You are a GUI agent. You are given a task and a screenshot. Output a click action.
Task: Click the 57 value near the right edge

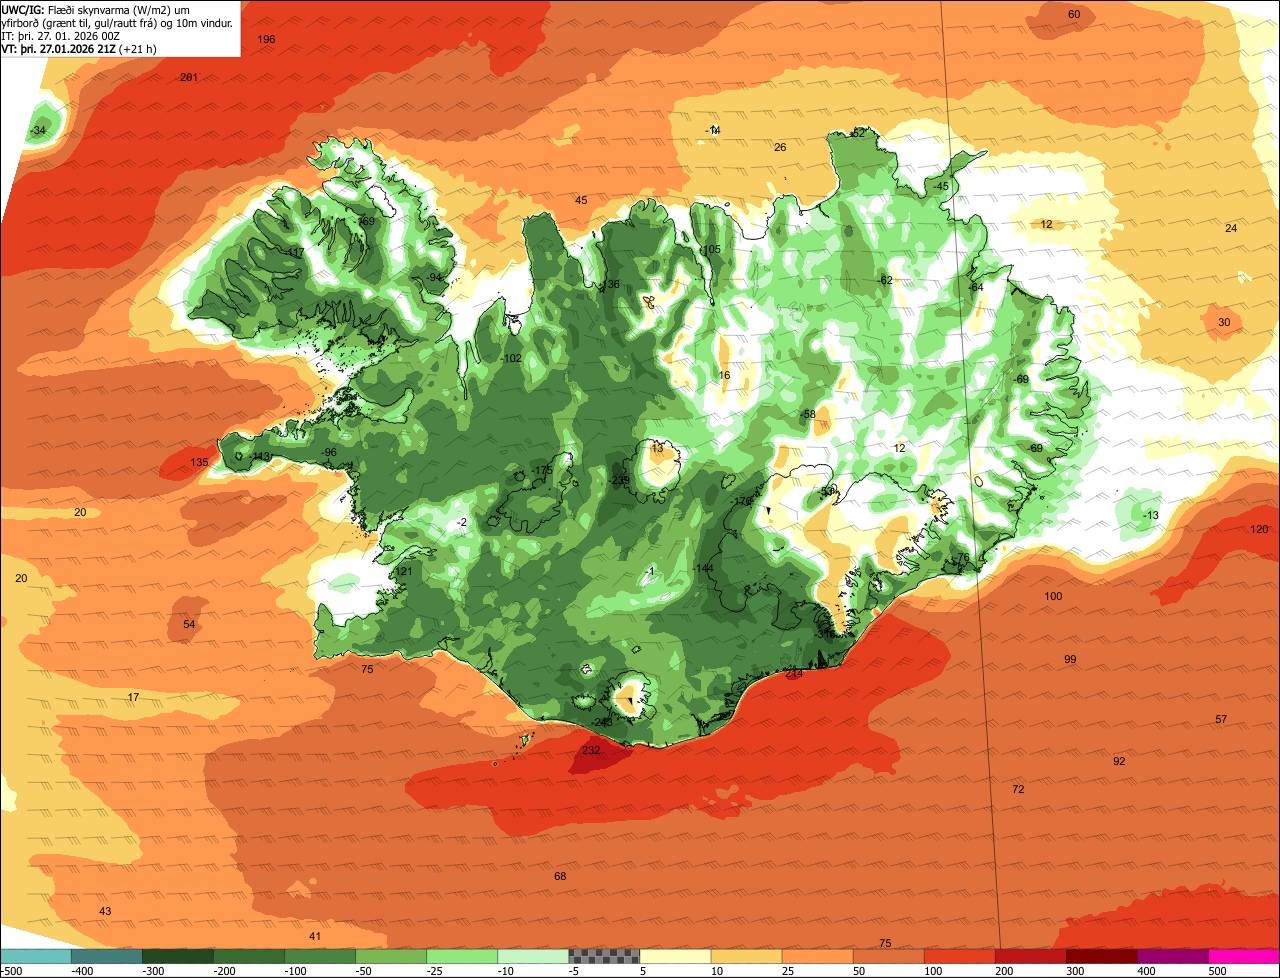1221,719
